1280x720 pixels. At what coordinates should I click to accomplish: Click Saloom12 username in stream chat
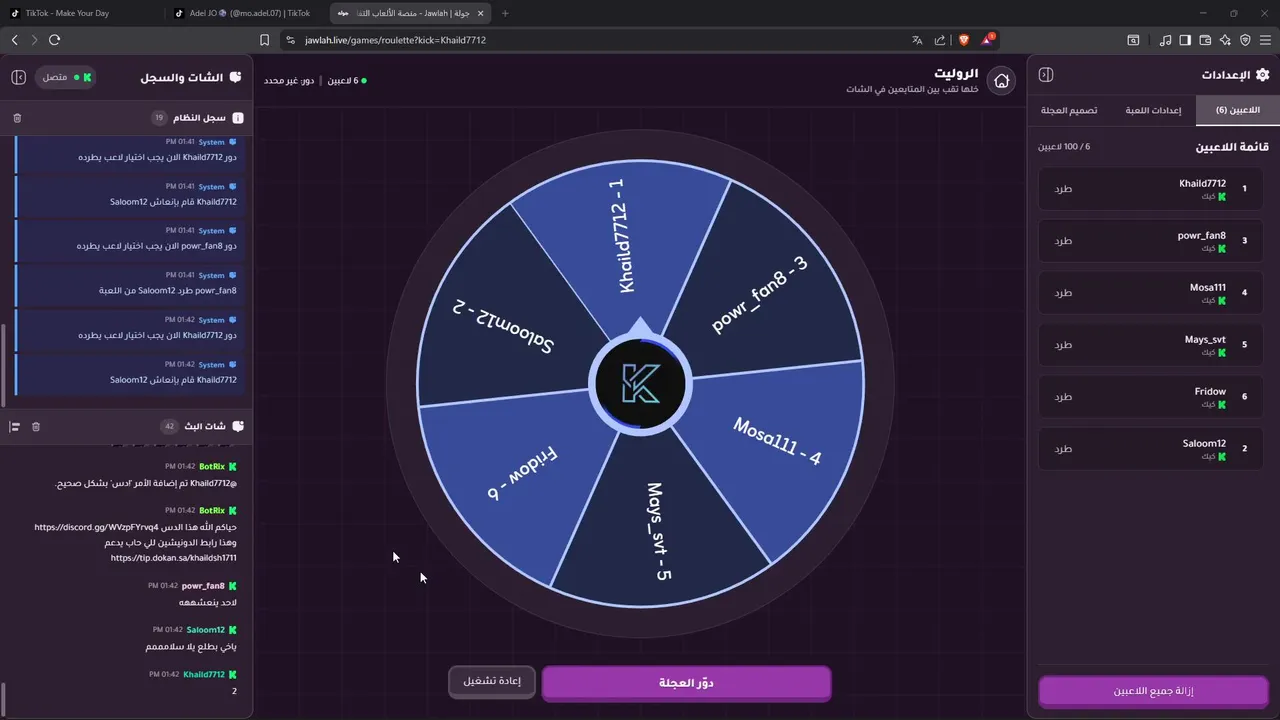click(206, 630)
